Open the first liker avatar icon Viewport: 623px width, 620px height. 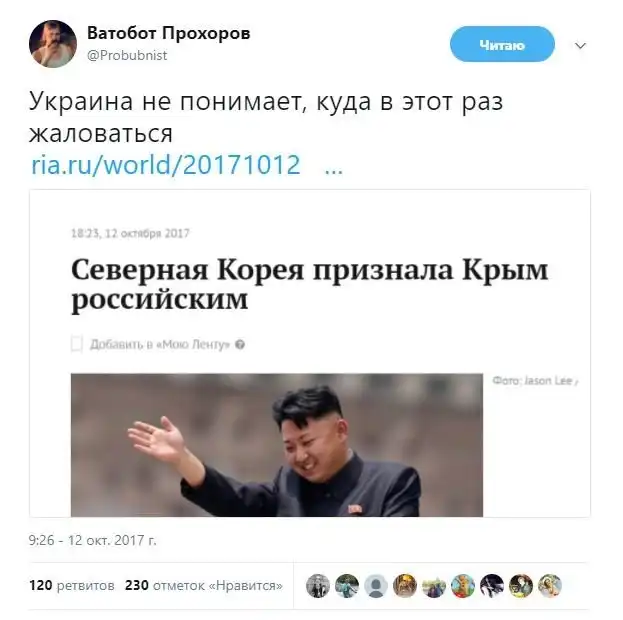(x=318, y=586)
